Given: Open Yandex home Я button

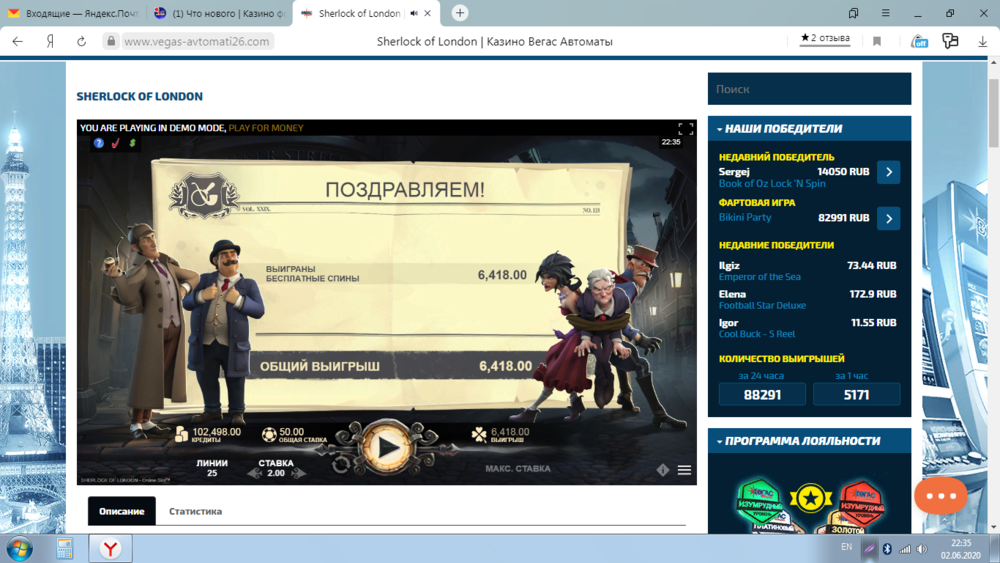Looking at the screenshot, I should coord(50,41).
